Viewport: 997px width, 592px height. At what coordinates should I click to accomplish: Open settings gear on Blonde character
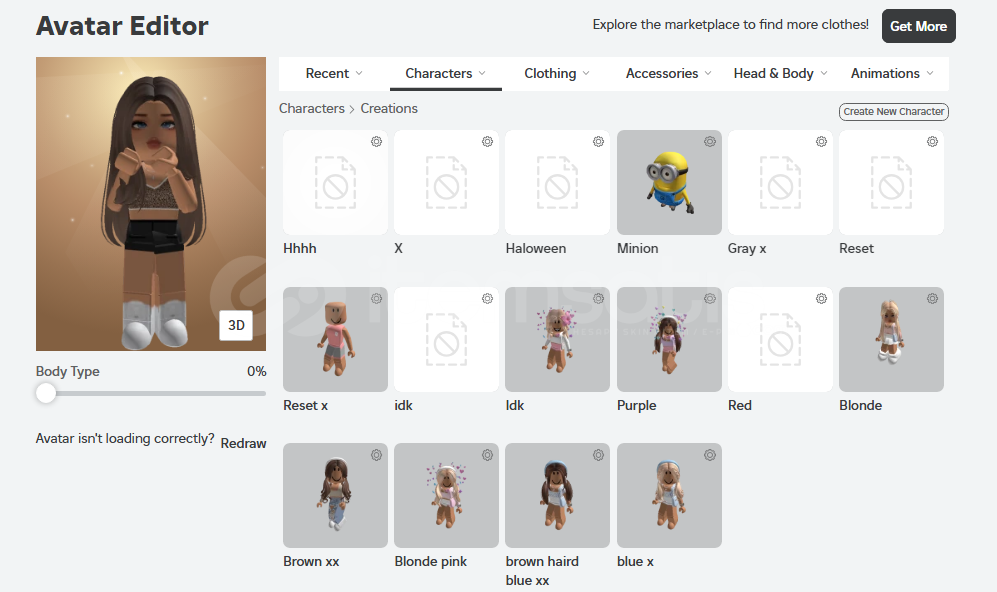point(932,298)
